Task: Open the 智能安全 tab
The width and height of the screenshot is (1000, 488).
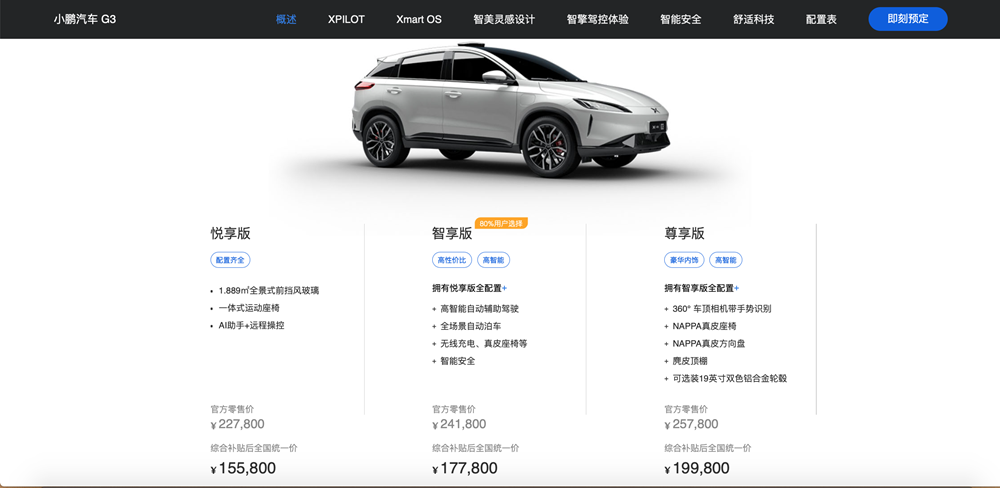Action: [680, 19]
